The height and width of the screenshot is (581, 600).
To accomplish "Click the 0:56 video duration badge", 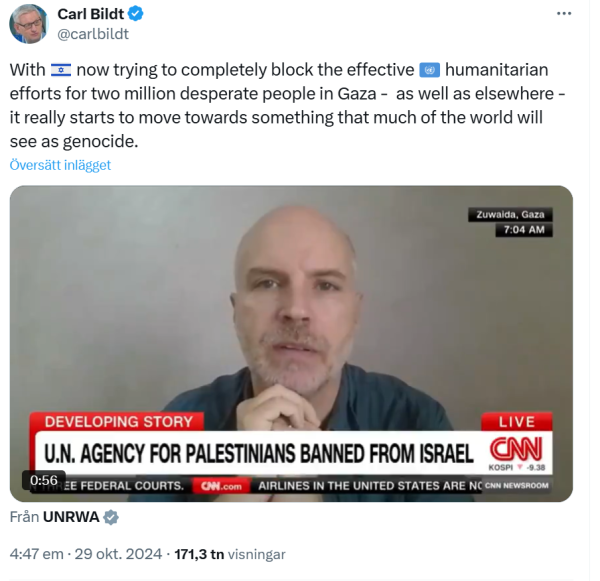I will (x=44, y=480).
